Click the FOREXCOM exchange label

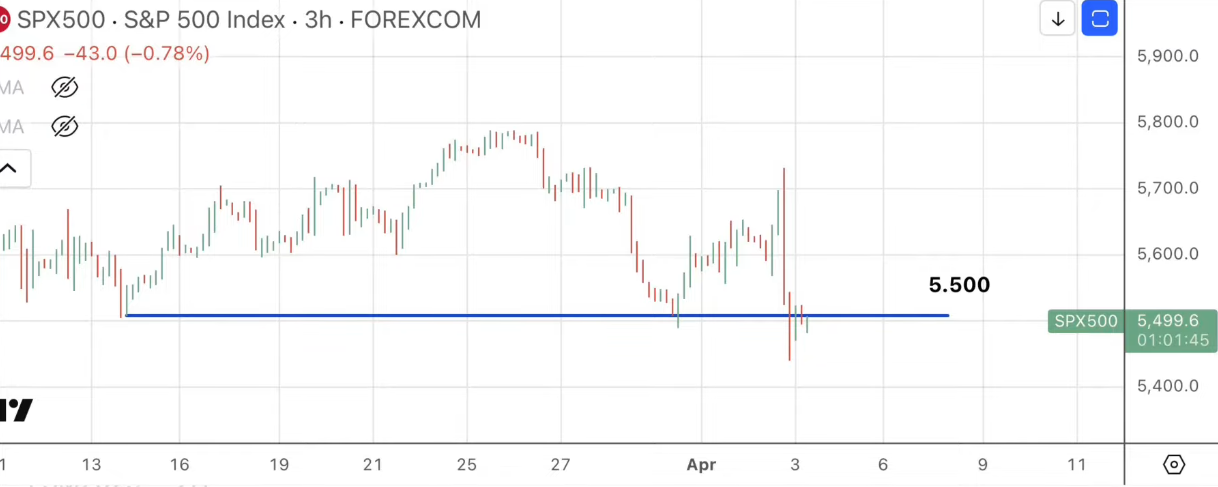415,20
